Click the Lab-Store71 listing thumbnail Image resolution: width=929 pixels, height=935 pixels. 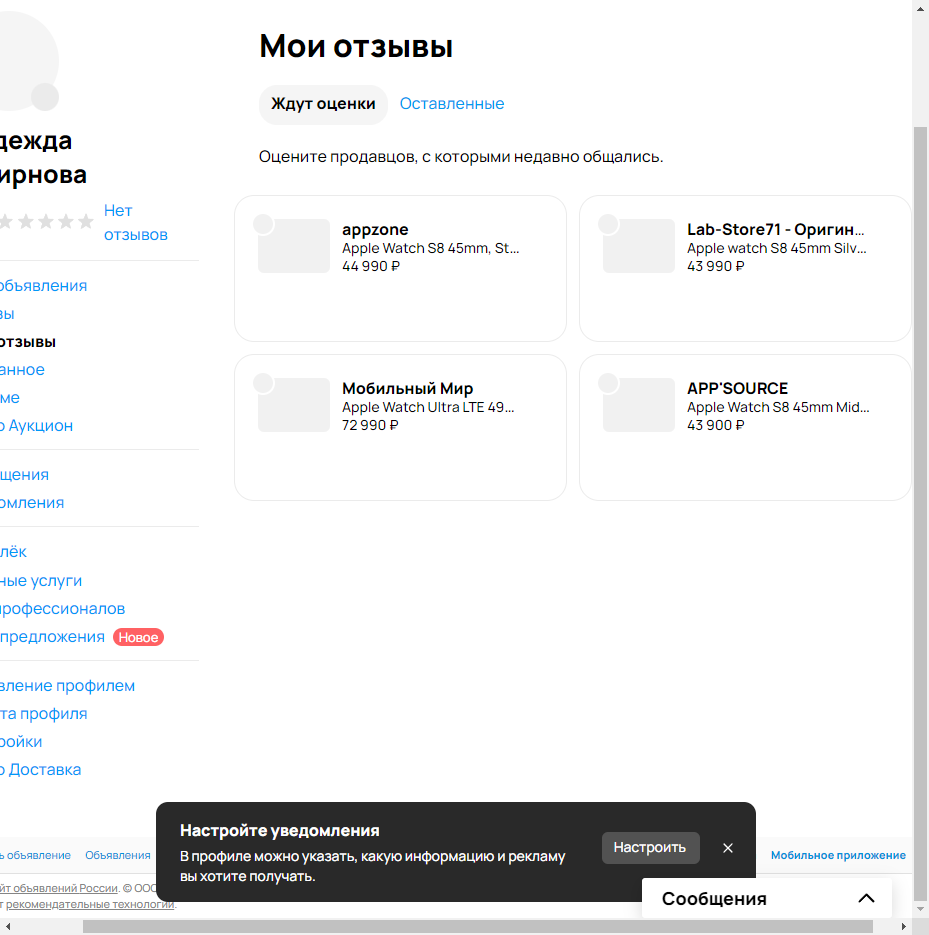639,246
